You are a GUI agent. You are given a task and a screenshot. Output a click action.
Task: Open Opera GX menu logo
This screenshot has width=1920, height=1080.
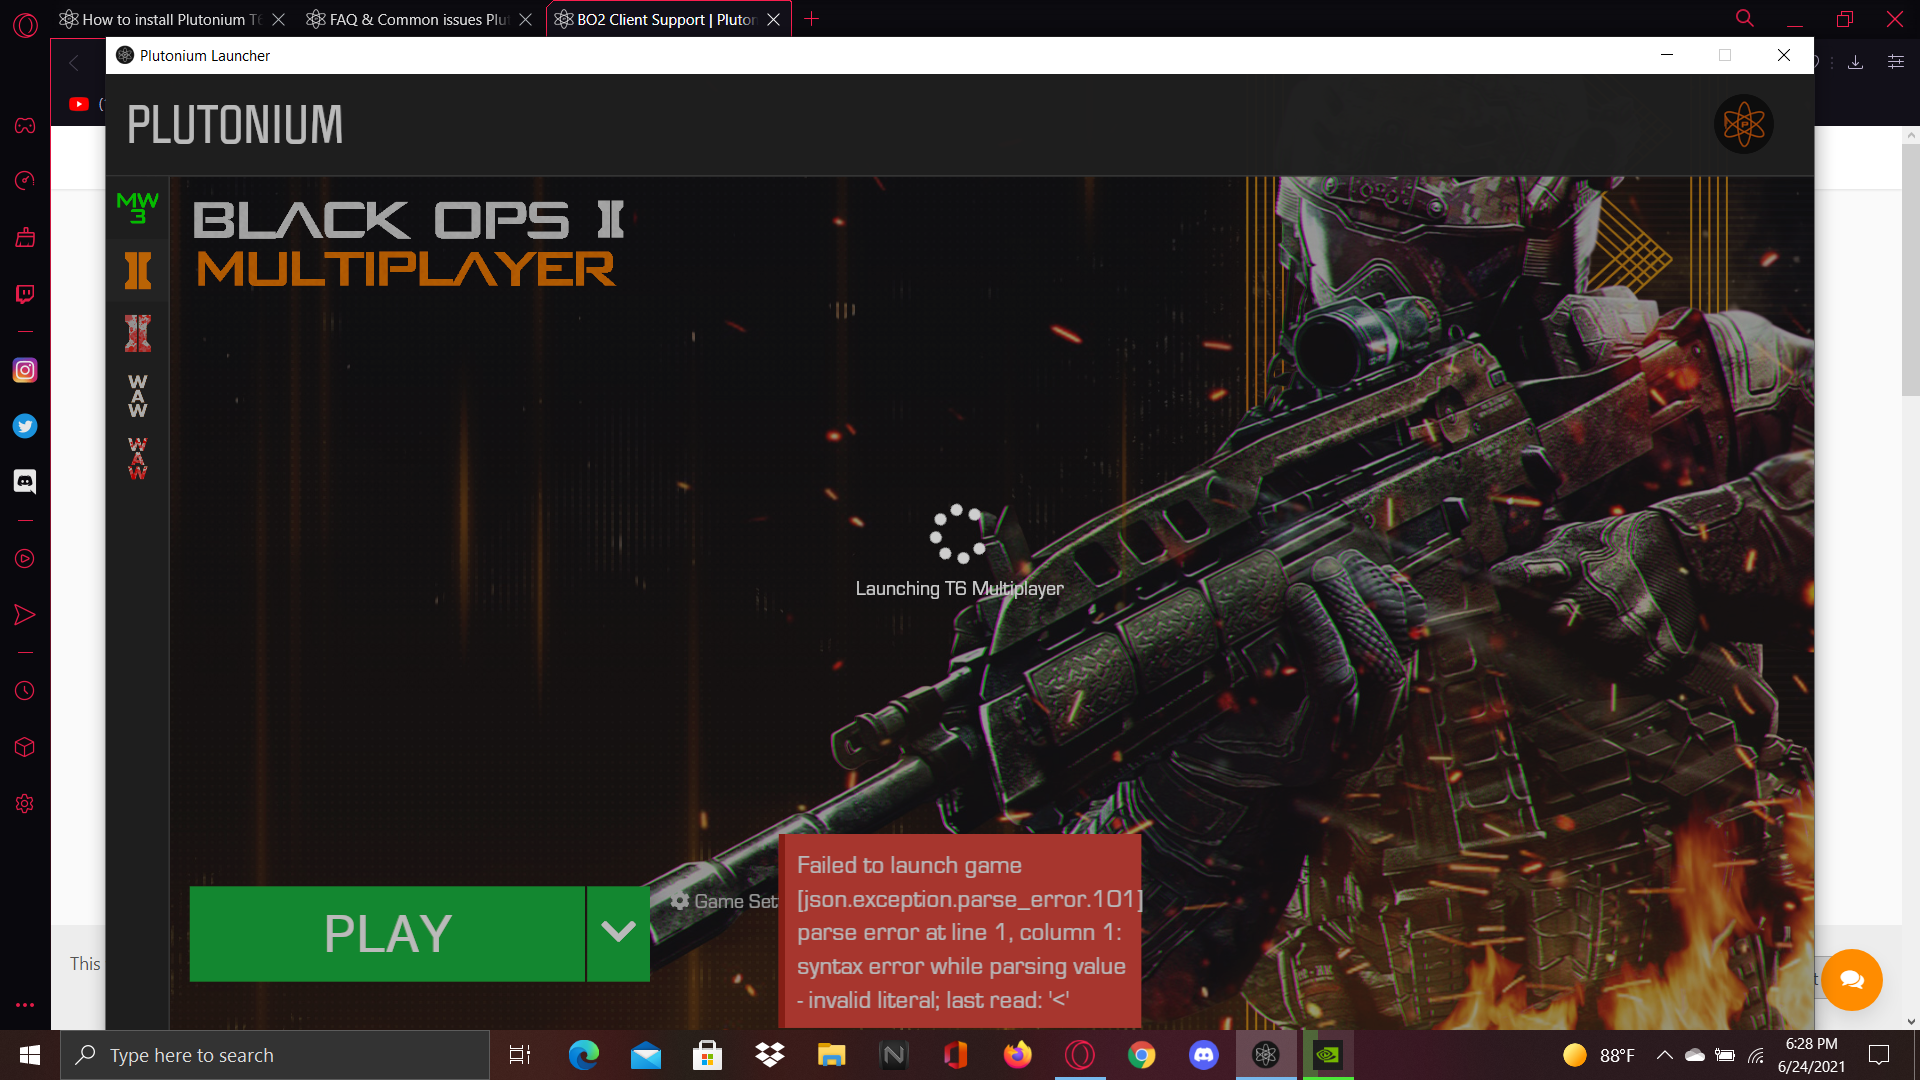click(x=26, y=25)
